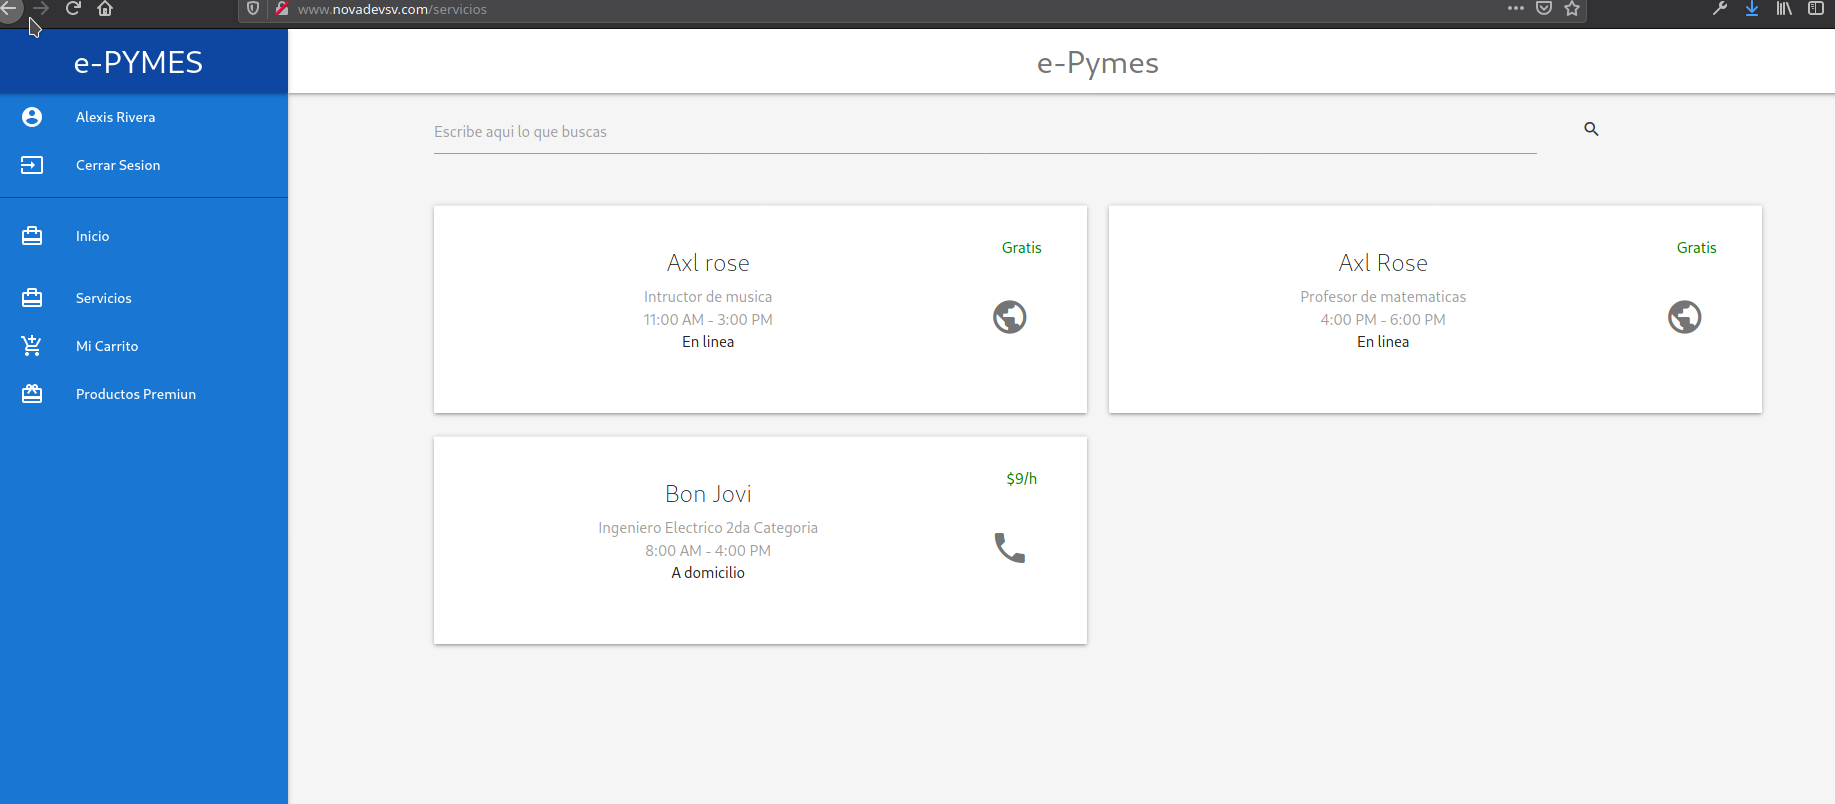Click the search field 'Escribe aqui lo que buscas'
Screen dimensions: 1835x804
tap(985, 132)
